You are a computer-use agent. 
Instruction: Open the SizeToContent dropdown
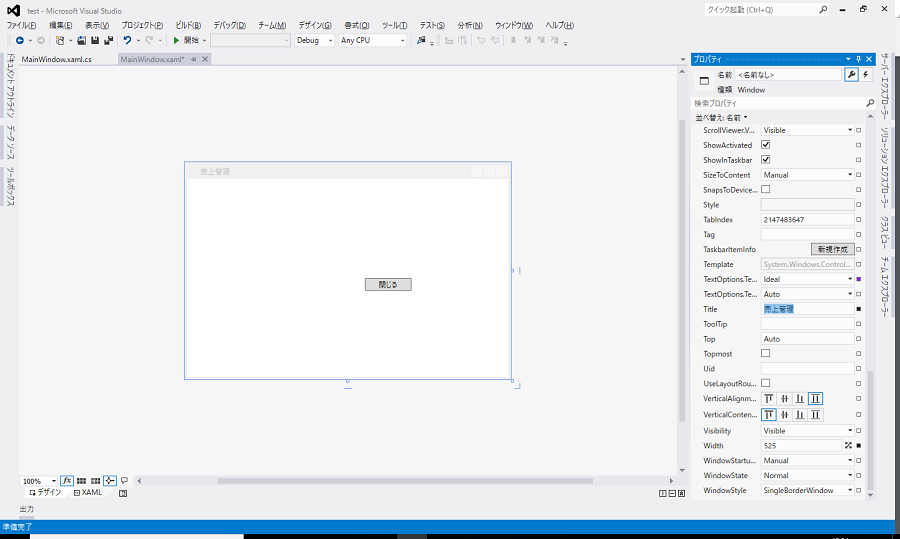pos(807,175)
